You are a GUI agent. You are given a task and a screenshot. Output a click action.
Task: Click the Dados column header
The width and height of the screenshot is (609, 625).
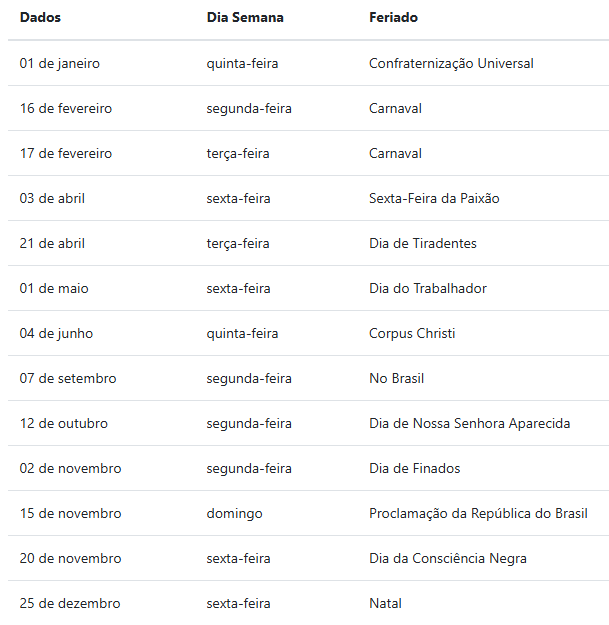[39, 18]
